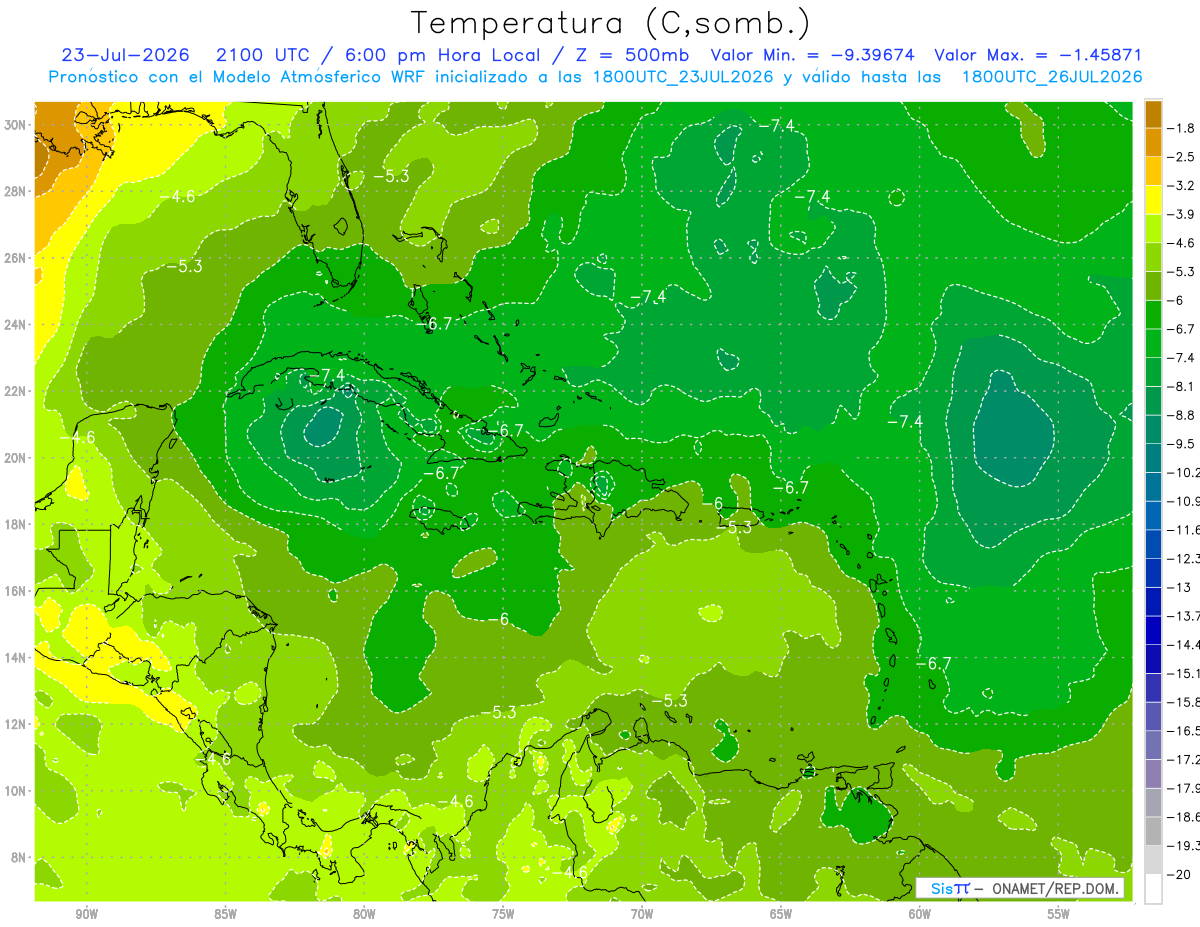Pick the teal swatch between -9.5 and -10.2
Screen dimensions: 1200x927
(1153, 458)
